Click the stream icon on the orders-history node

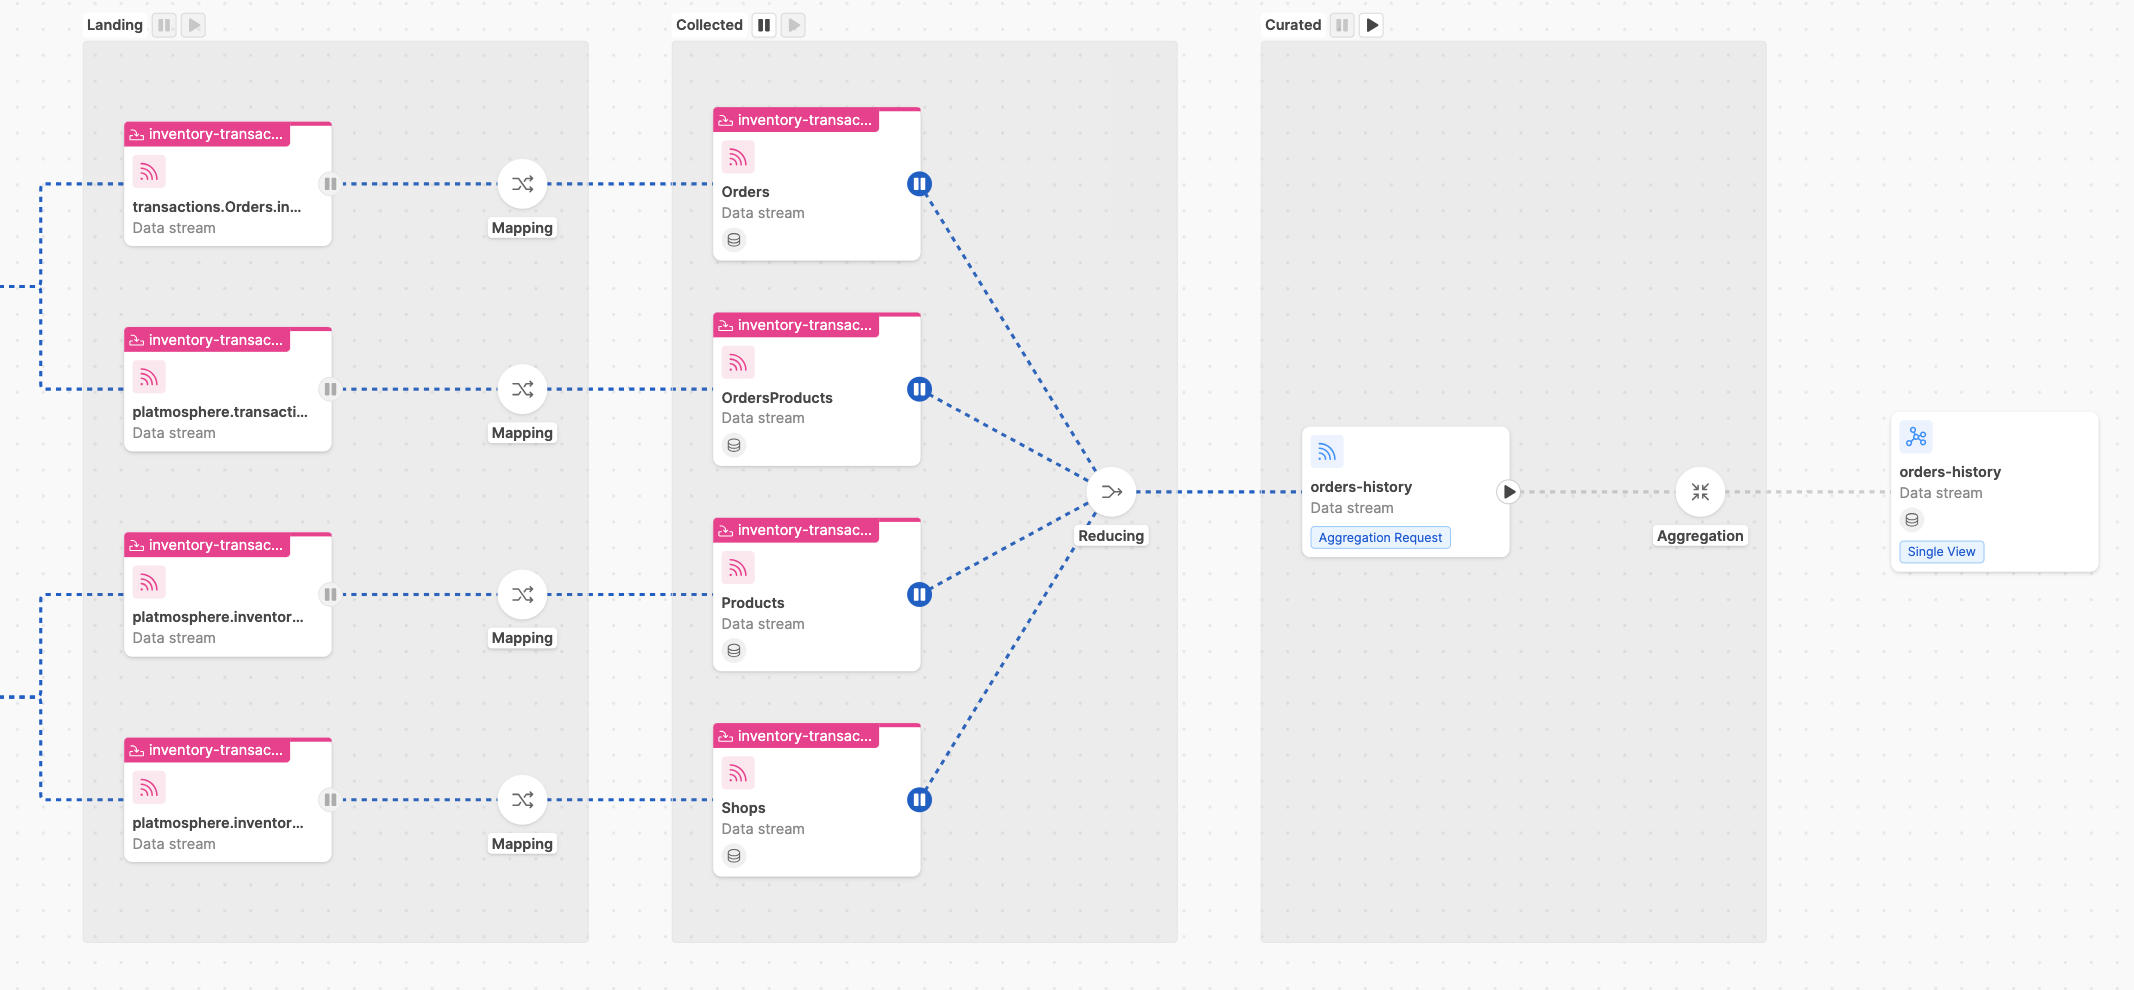(x=1326, y=451)
